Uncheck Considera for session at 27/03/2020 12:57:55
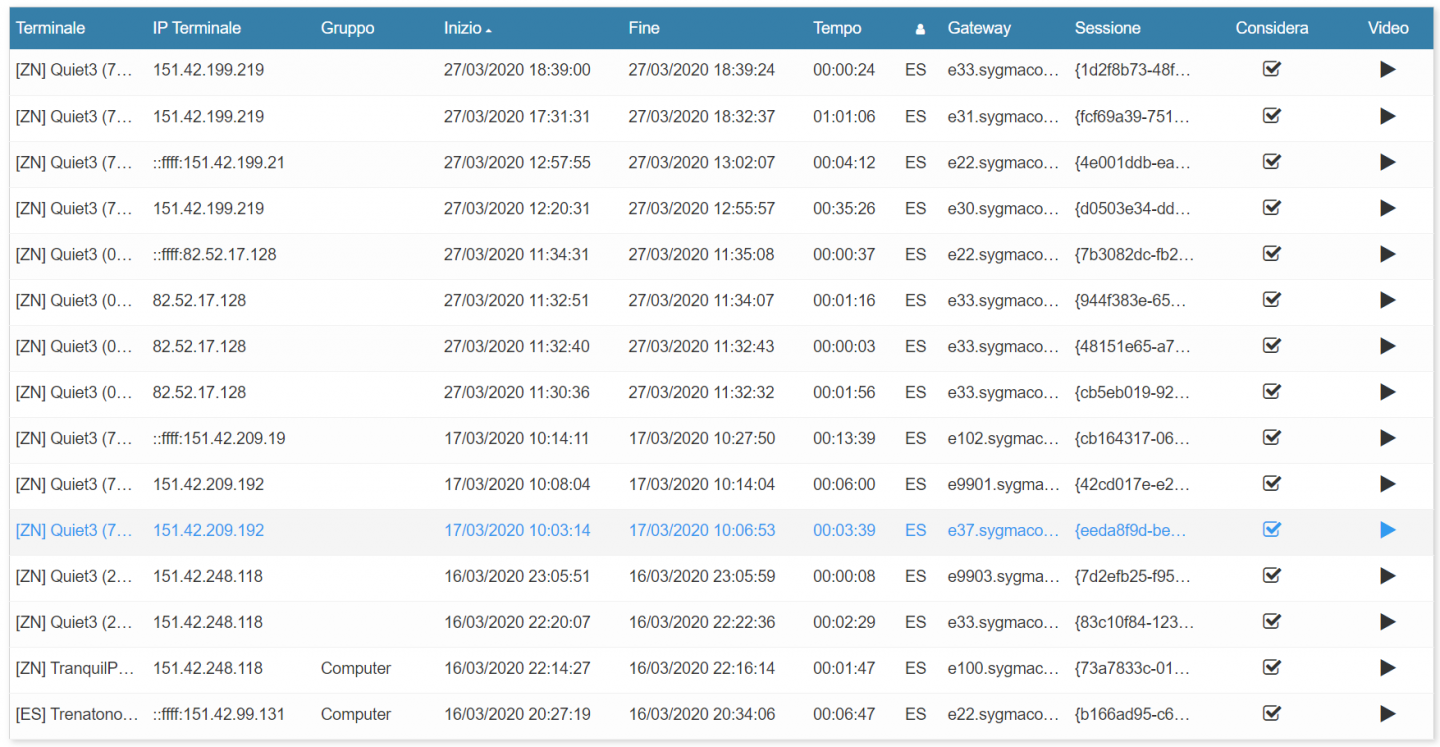Image resolution: width=1440 pixels, height=747 pixels. pyautogui.click(x=1271, y=162)
